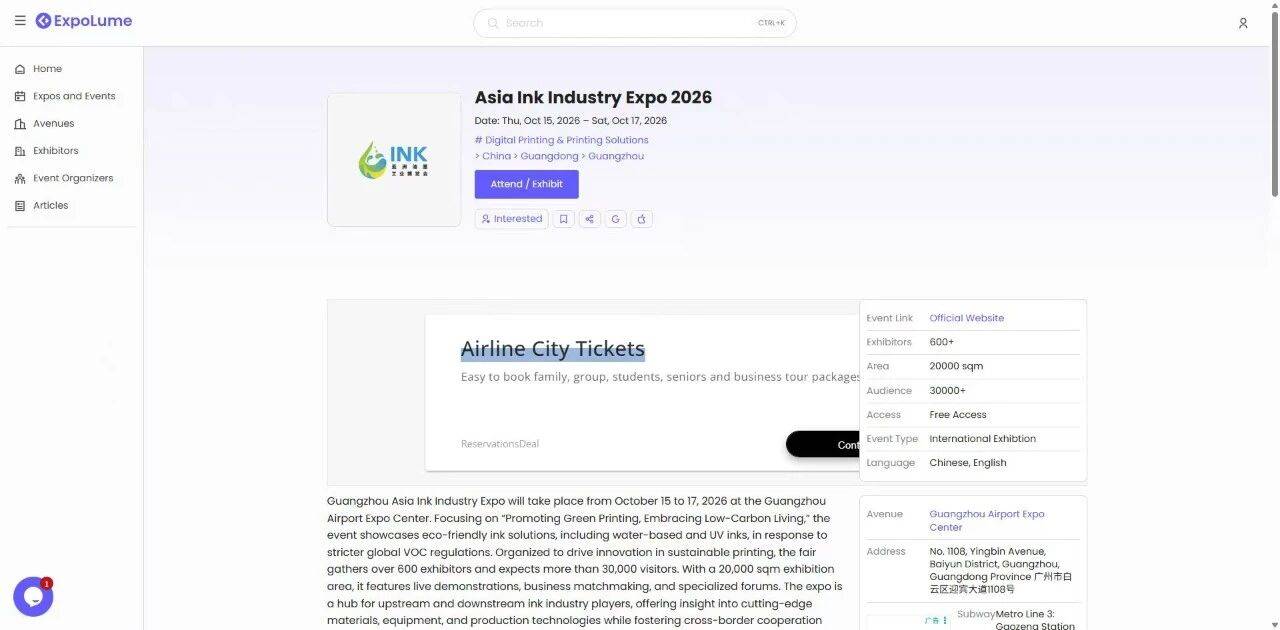Click the Attend / Exhibit button

[x=526, y=184]
